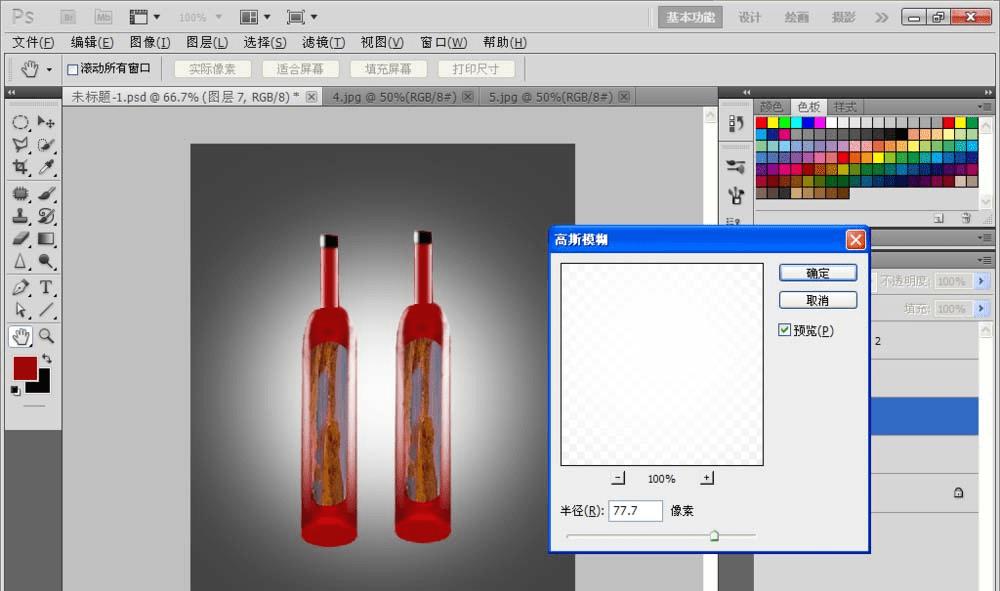
Task: Select the Sharpen tool
Action: coord(20,261)
